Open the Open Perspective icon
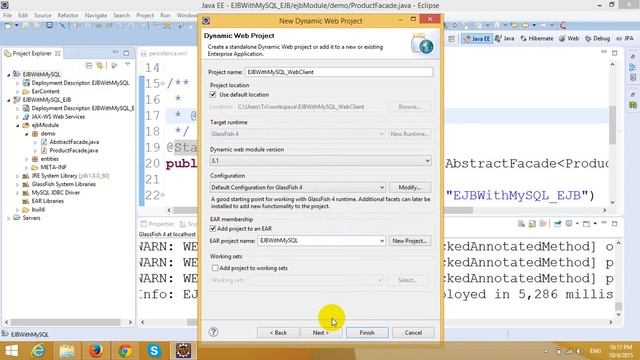The height and width of the screenshot is (360, 640). coord(451,38)
